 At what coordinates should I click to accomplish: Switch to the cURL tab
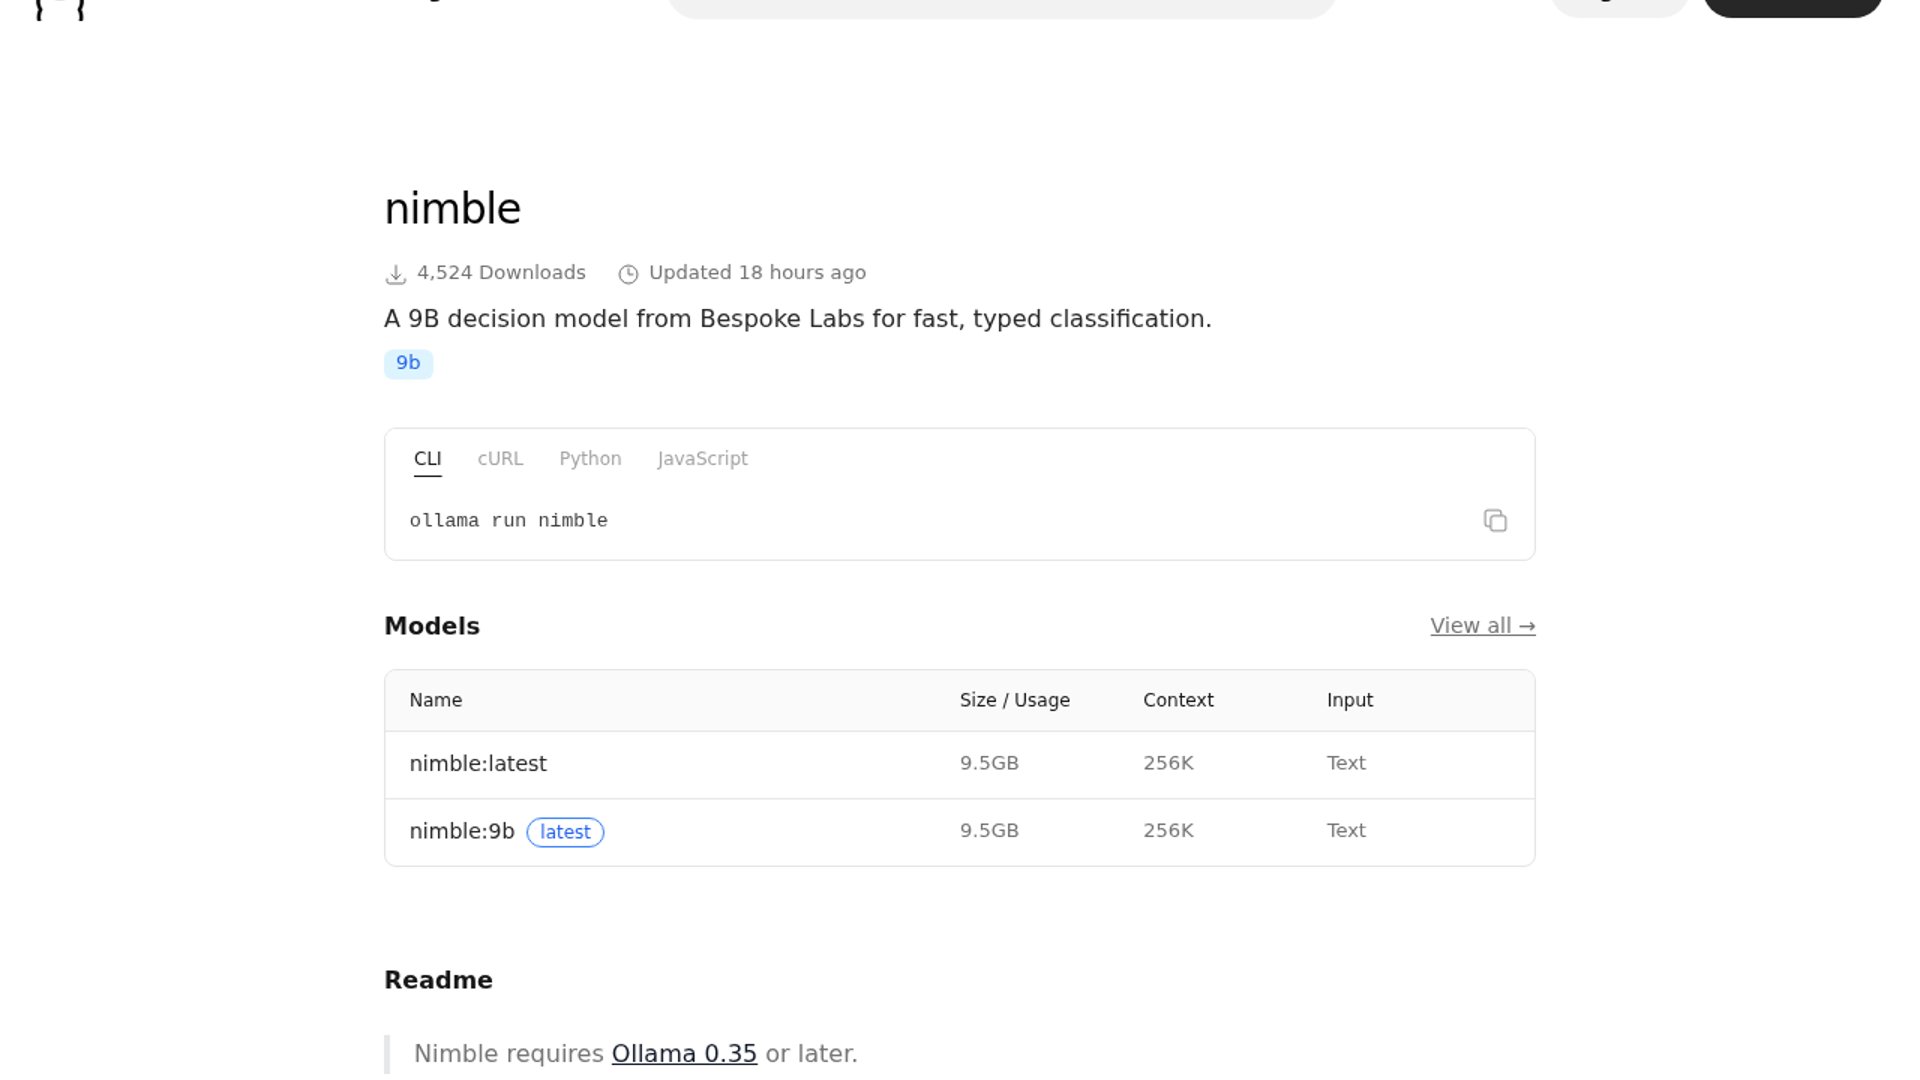500,459
